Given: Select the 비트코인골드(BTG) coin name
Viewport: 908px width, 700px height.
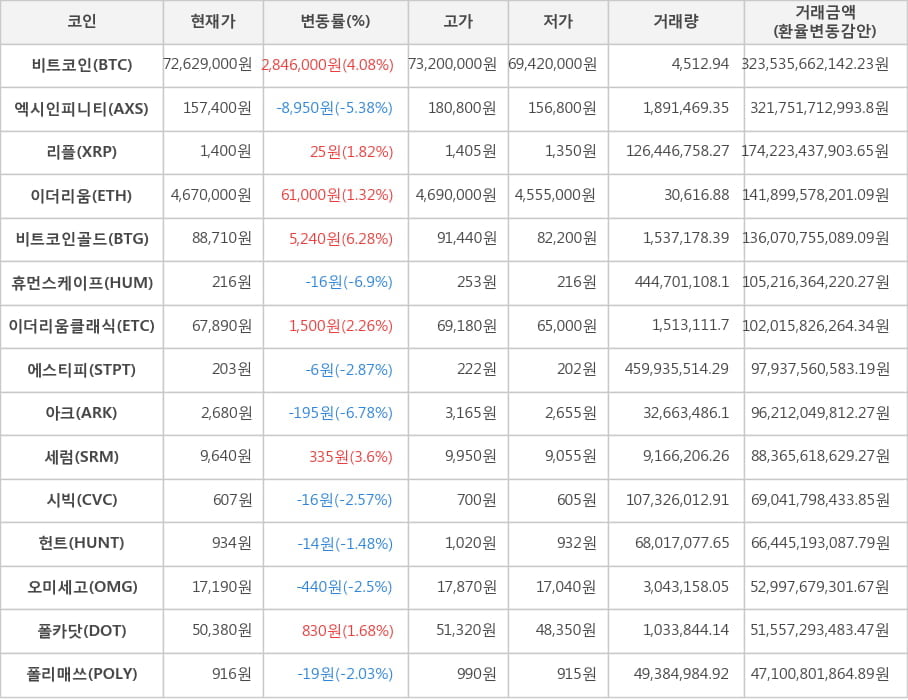Looking at the screenshot, I should click(x=82, y=239).
